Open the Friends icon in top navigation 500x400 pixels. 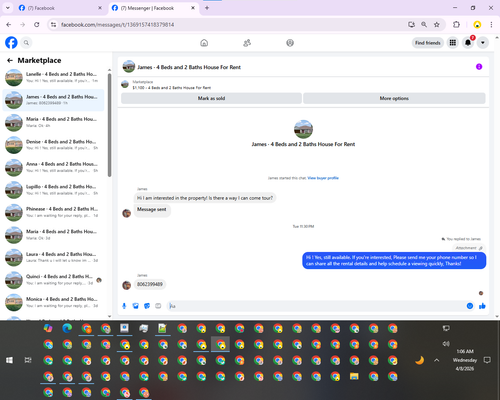point(247,43)
